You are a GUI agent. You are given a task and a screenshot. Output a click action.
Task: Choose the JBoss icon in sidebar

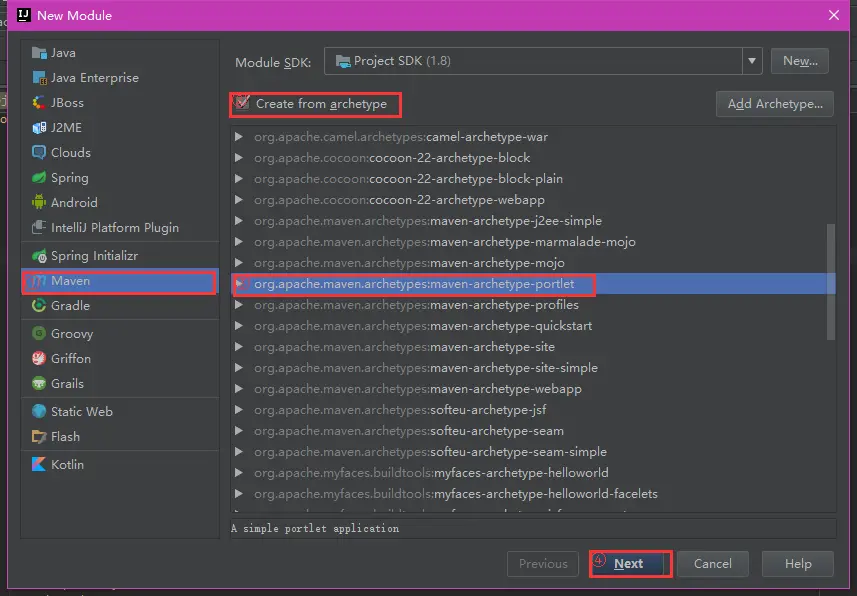(x=39, y=103)
